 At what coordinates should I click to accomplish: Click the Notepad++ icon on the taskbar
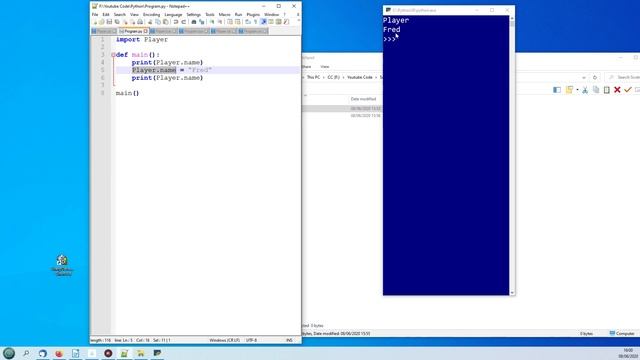pyautogui.click(x=124, y=353)
